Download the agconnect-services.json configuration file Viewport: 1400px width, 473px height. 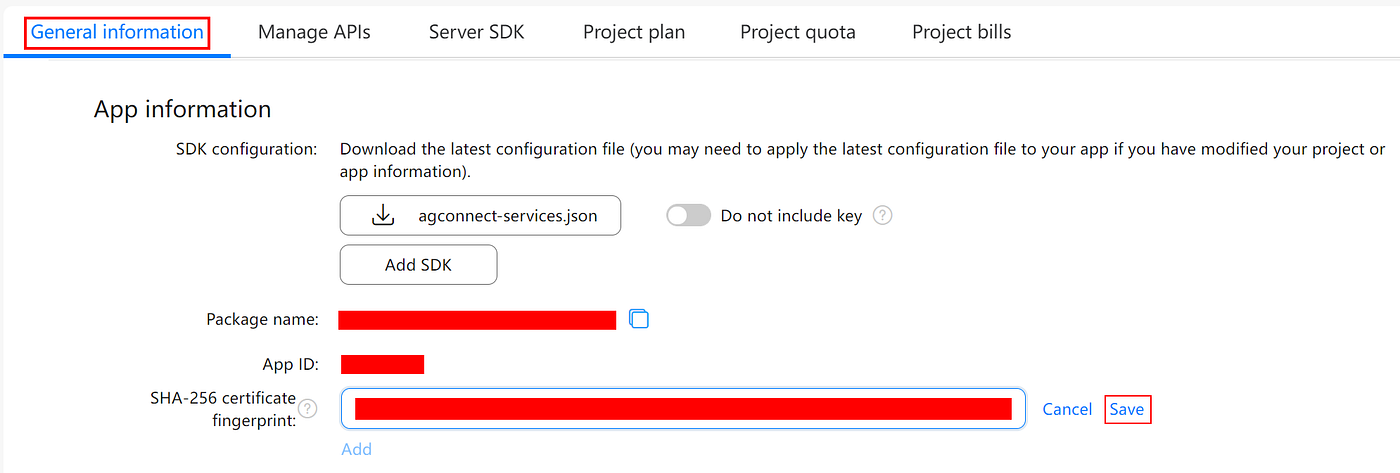pyautogui.click(x=480, y=215)
